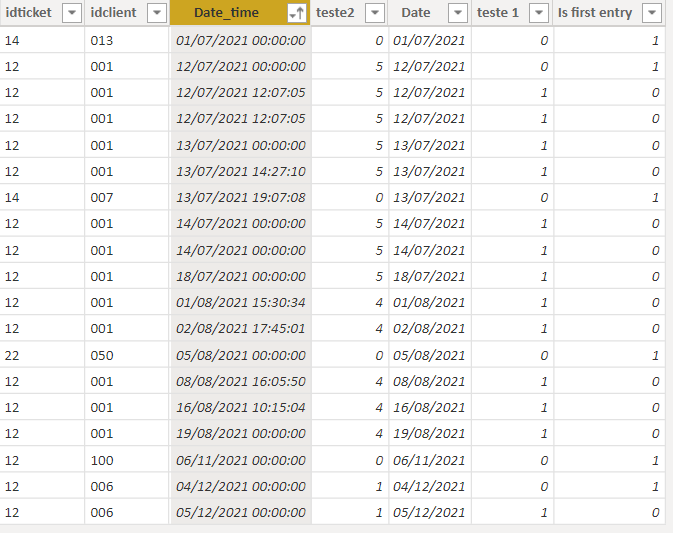Select the Is first entry column header label
Image resolution: width=673 pixels, height=533 pixels.
coord(595,13)
